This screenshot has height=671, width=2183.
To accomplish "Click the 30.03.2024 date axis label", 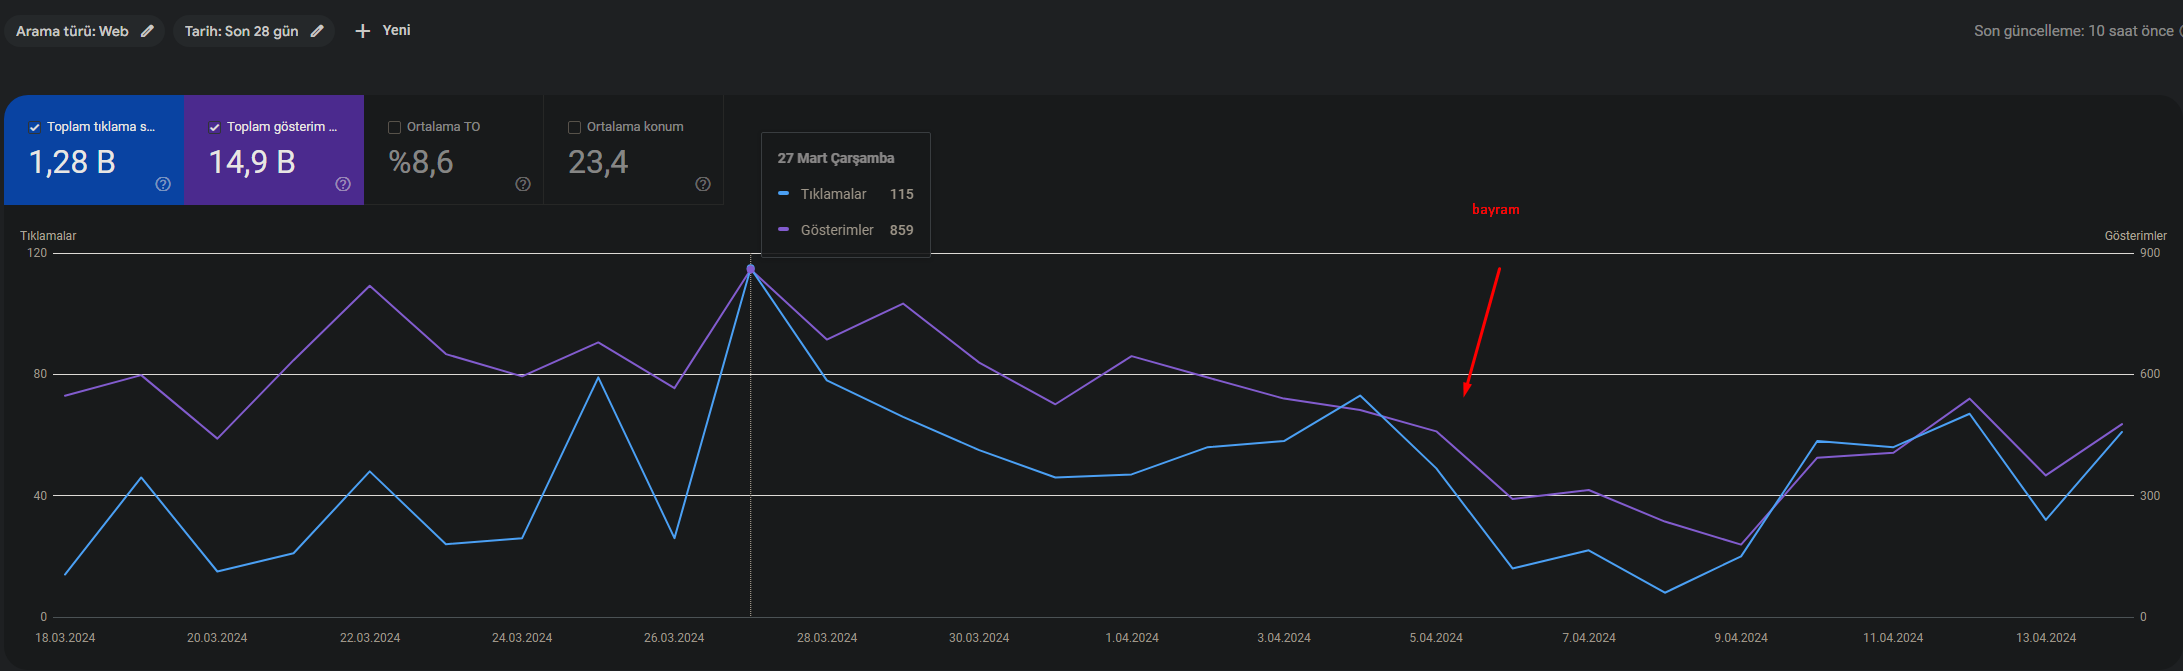I will pos(979,638).
